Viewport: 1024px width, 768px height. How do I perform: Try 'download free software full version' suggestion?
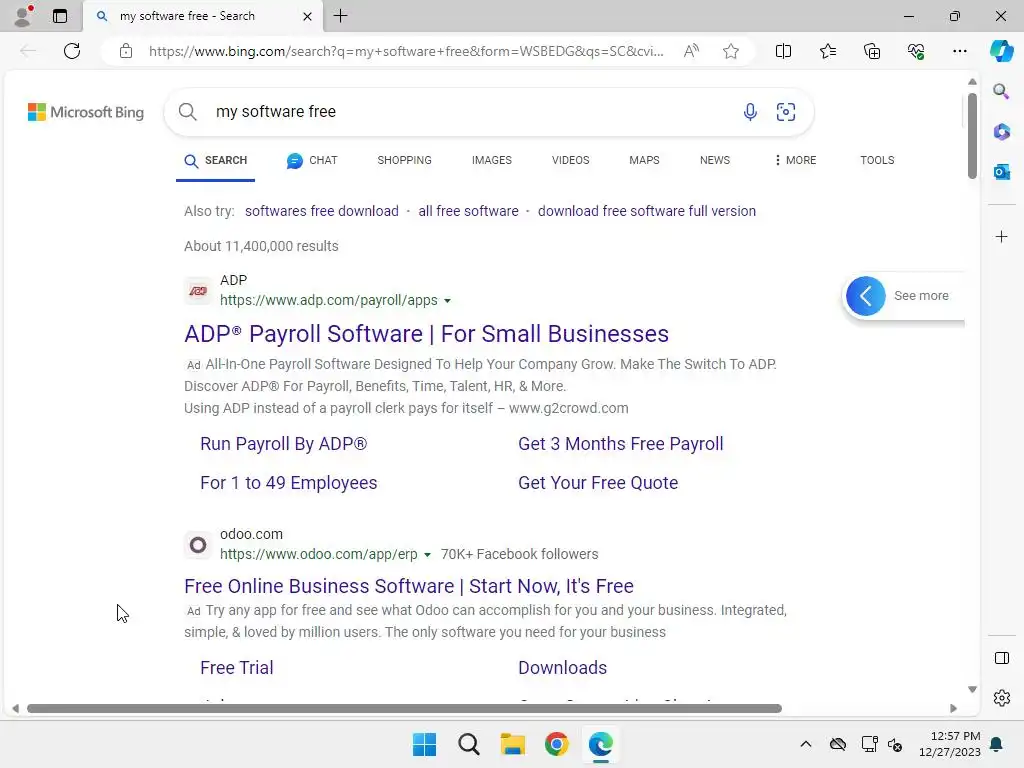(x=647, y=211)
